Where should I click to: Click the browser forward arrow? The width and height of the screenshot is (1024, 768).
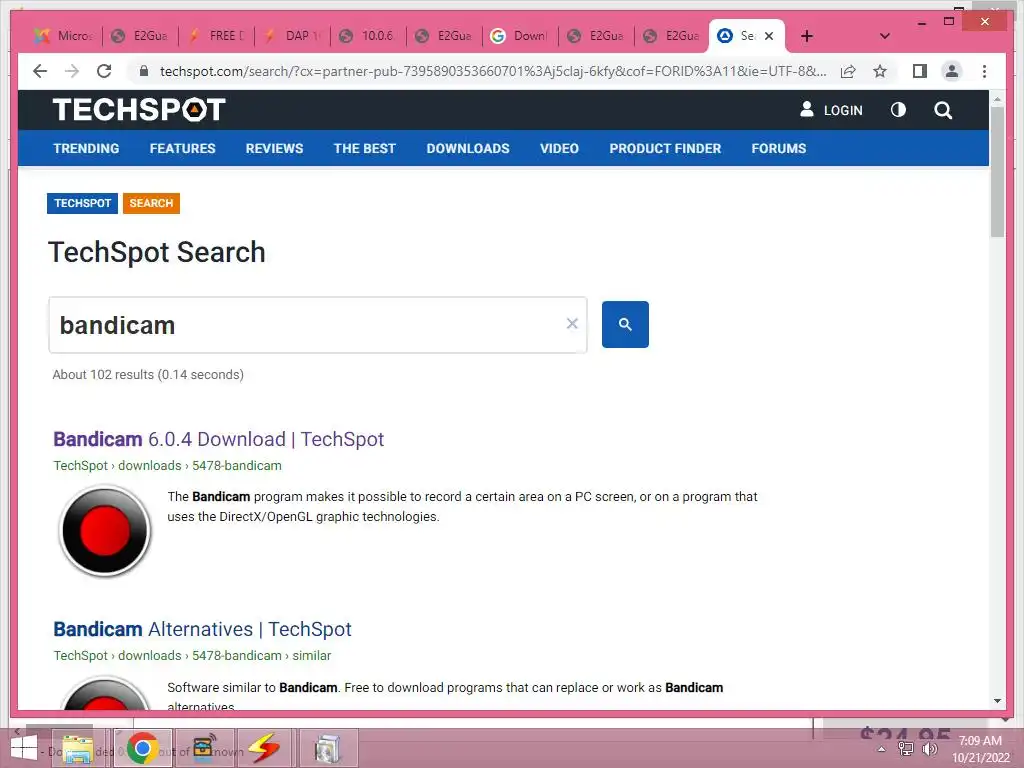coord(72,71)
